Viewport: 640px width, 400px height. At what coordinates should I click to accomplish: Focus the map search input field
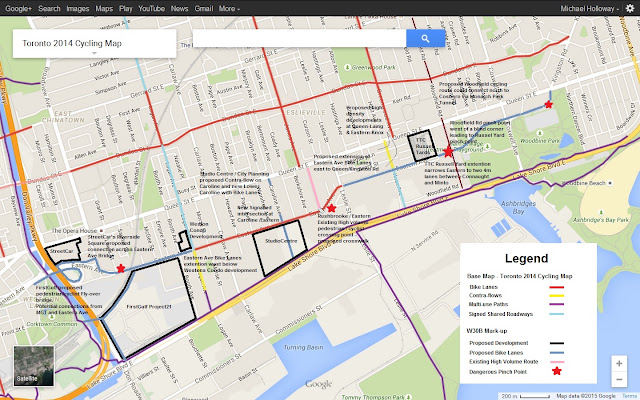point(299,38)
